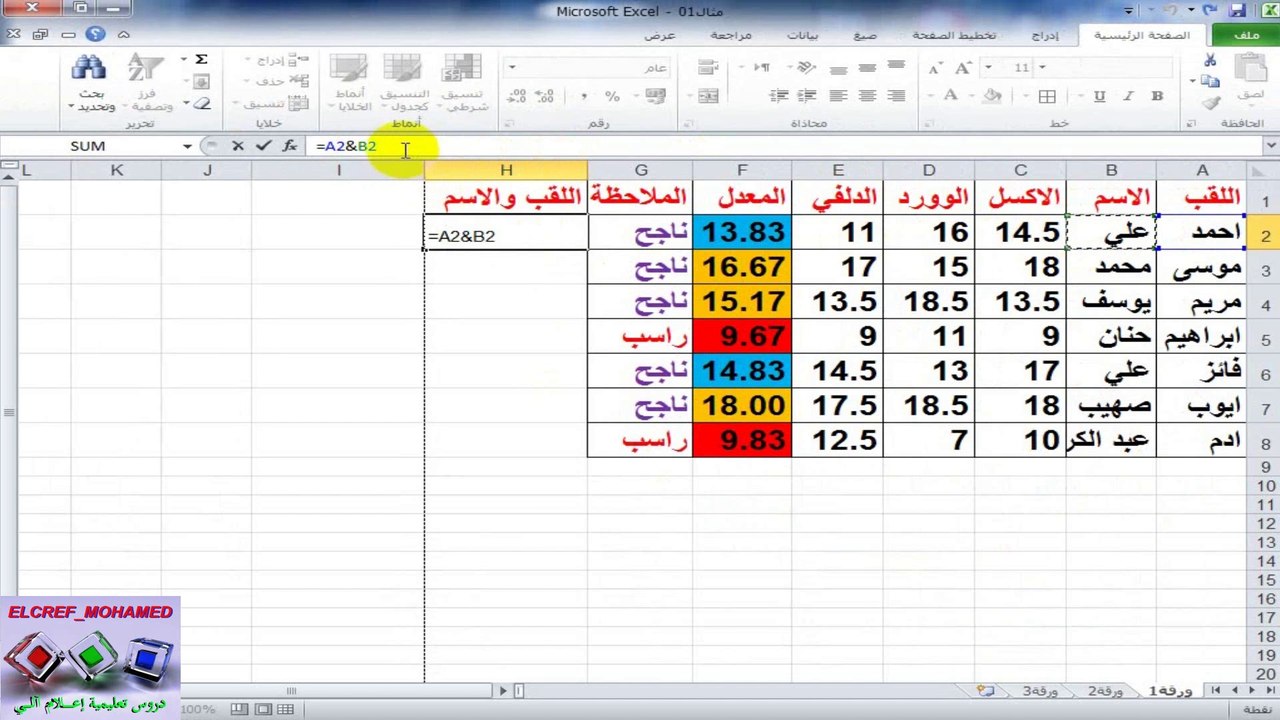1280x720 pixels.
Task: Select column F header
Action: click(742, 170)
